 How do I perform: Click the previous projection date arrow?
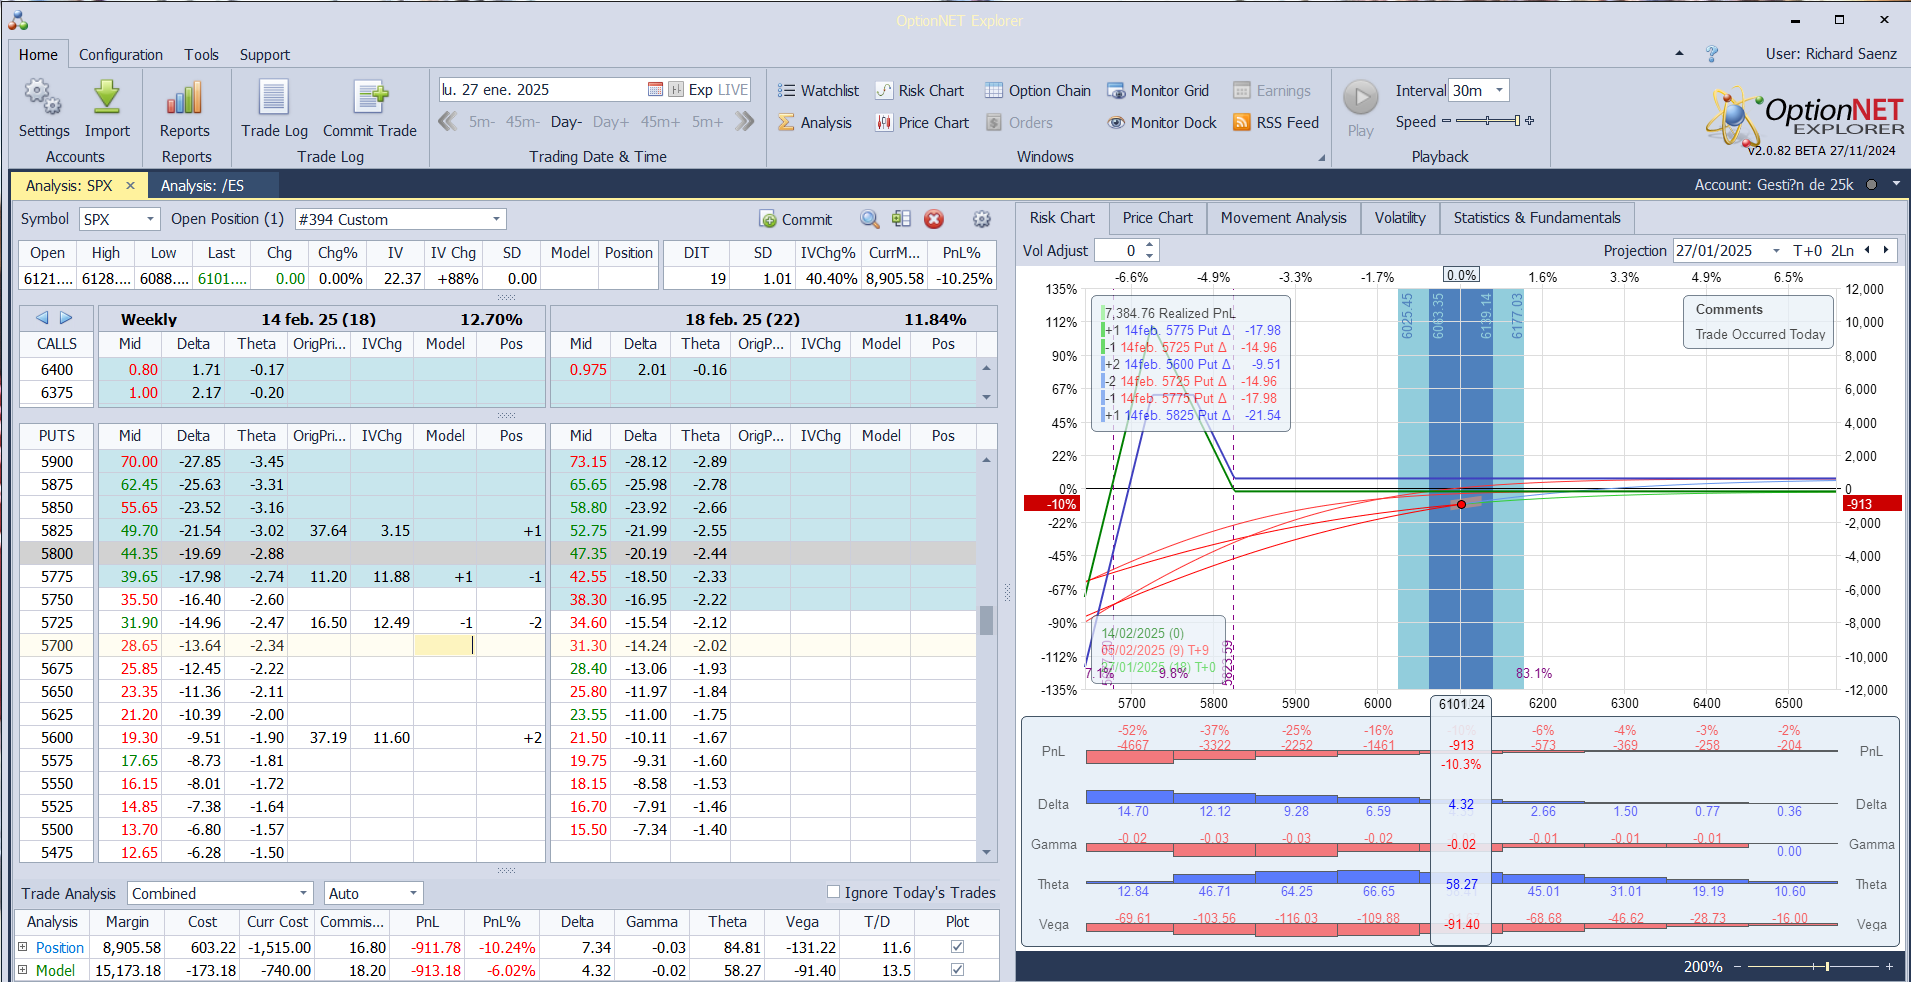[x=1867, y=250]
